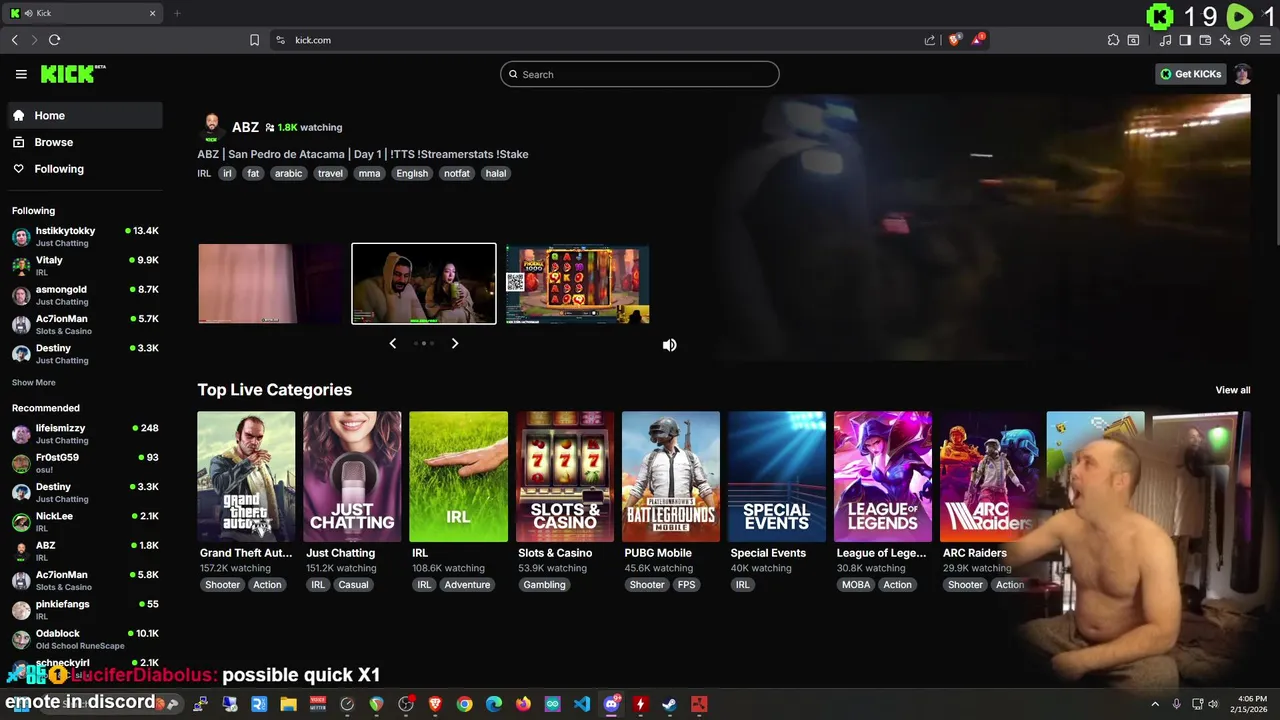
Task: Open ABZ channel name link
Action: (x=245, y=127)
